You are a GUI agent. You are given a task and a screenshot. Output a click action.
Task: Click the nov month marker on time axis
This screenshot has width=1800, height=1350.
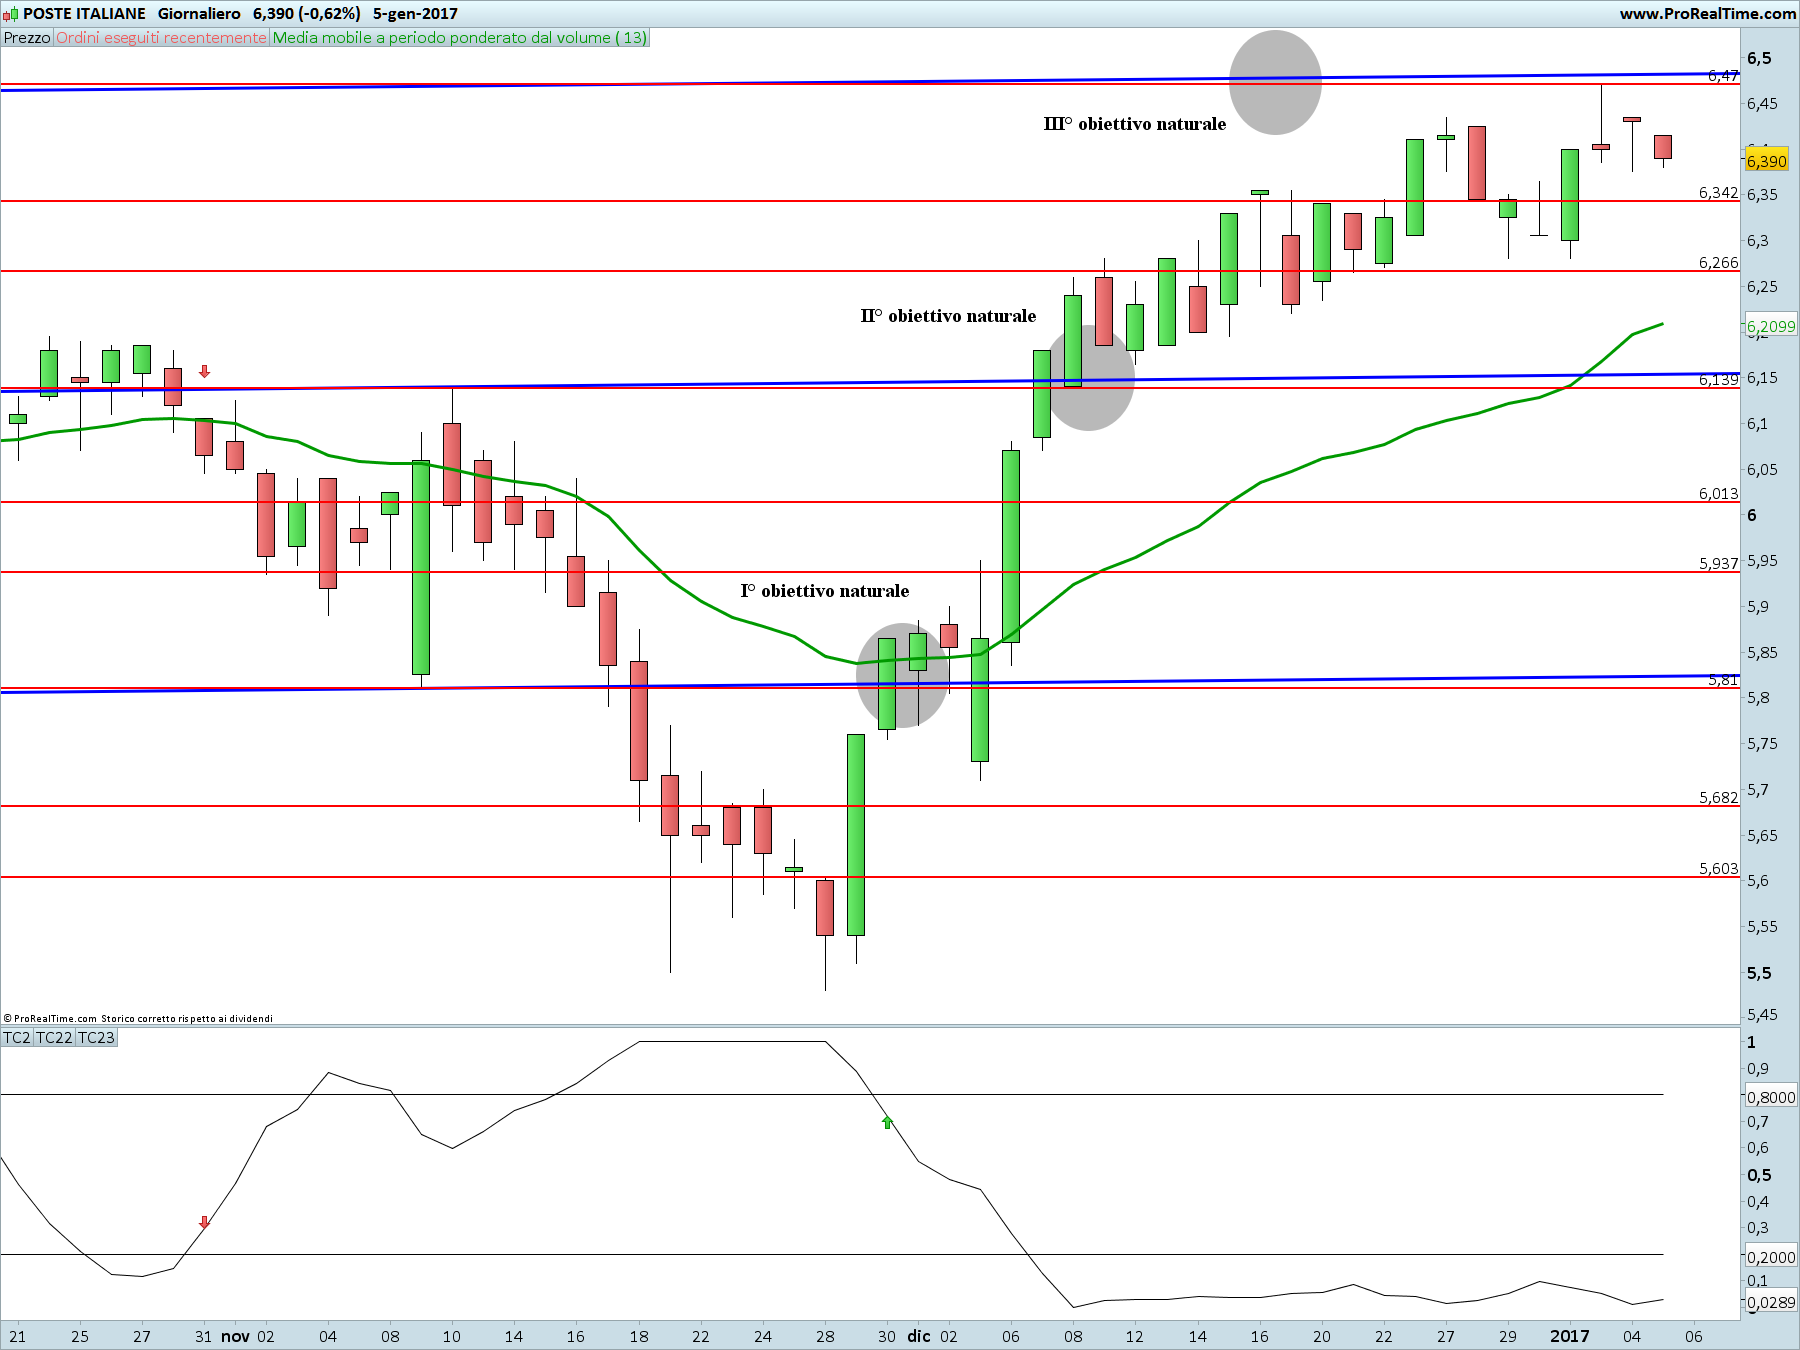pyautogui.click(x=235, y=1336)
